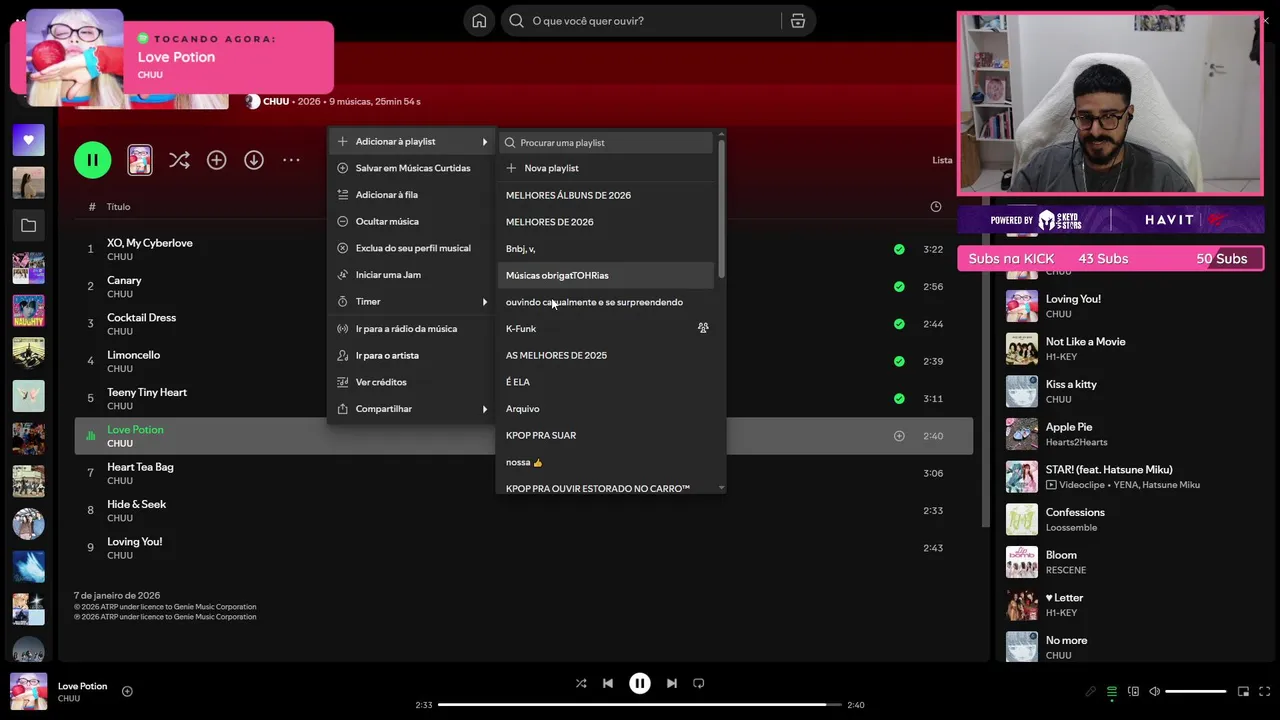Expand the 'Compartilhar' submenu
Image resolution: width=1280 pixels, height=720 pixels.
(412, 409)
